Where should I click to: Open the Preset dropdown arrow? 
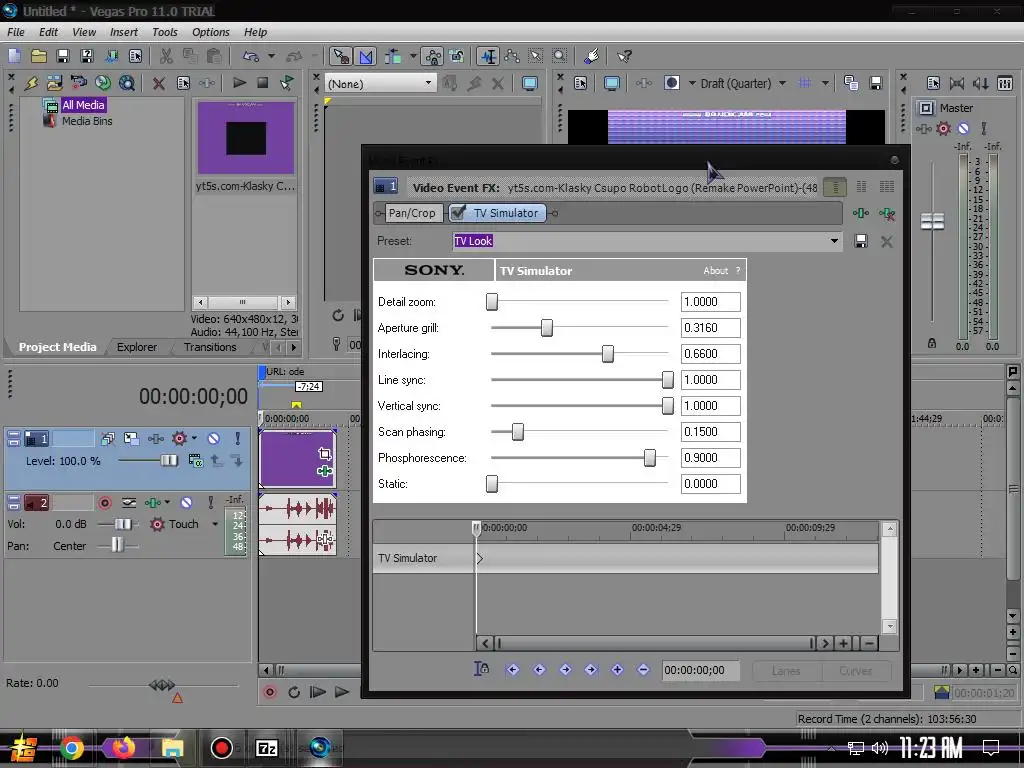834,241
